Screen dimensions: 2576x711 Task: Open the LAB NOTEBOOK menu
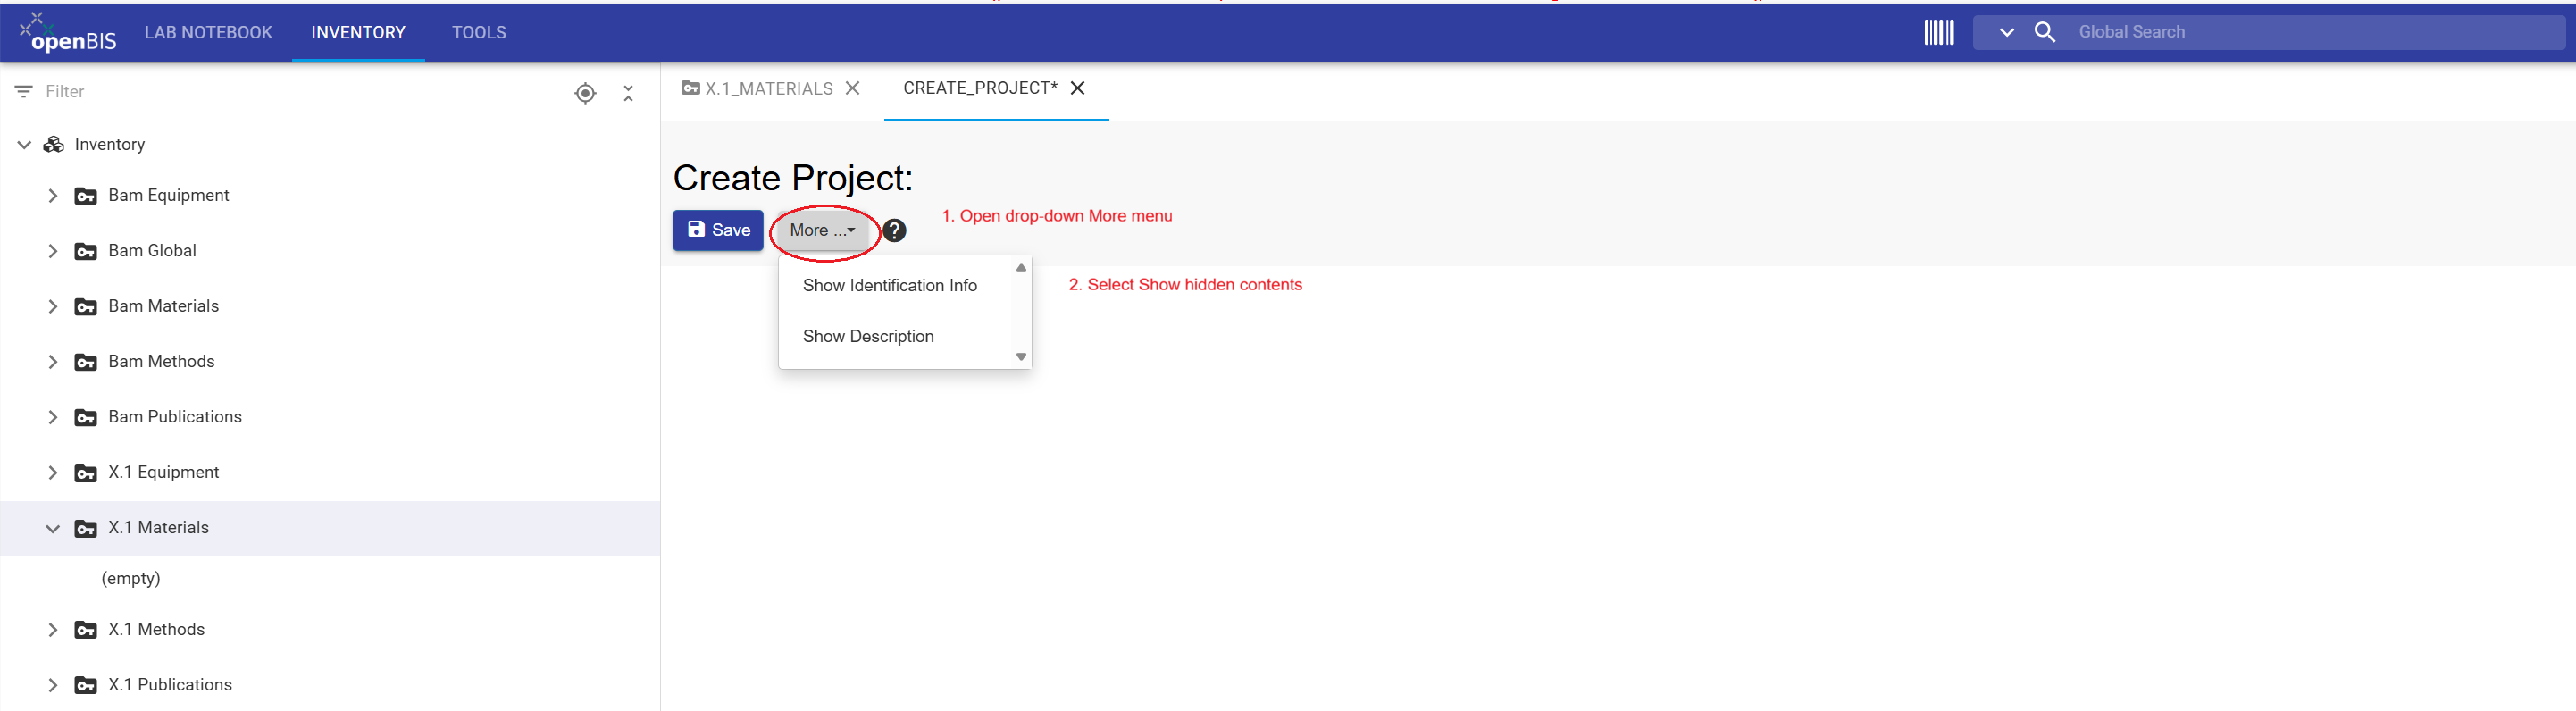(208, 32)
